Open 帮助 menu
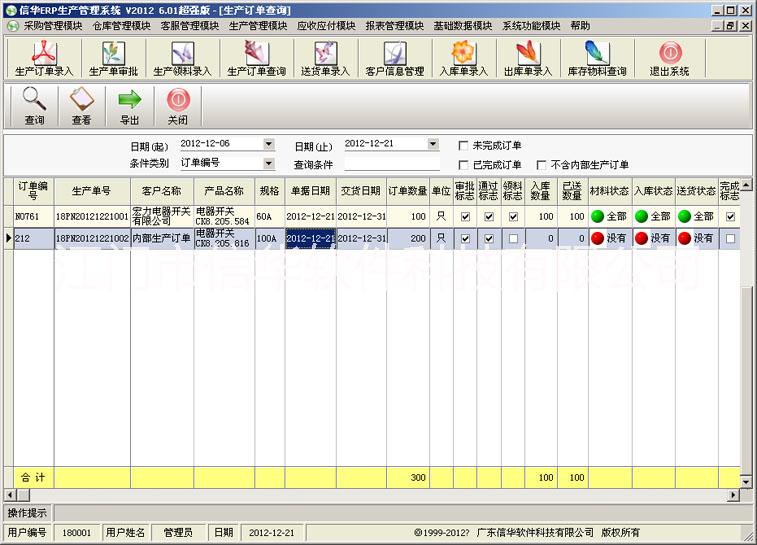Image resolution: width=757 pixels, height=545 pixels. point(580,26)
